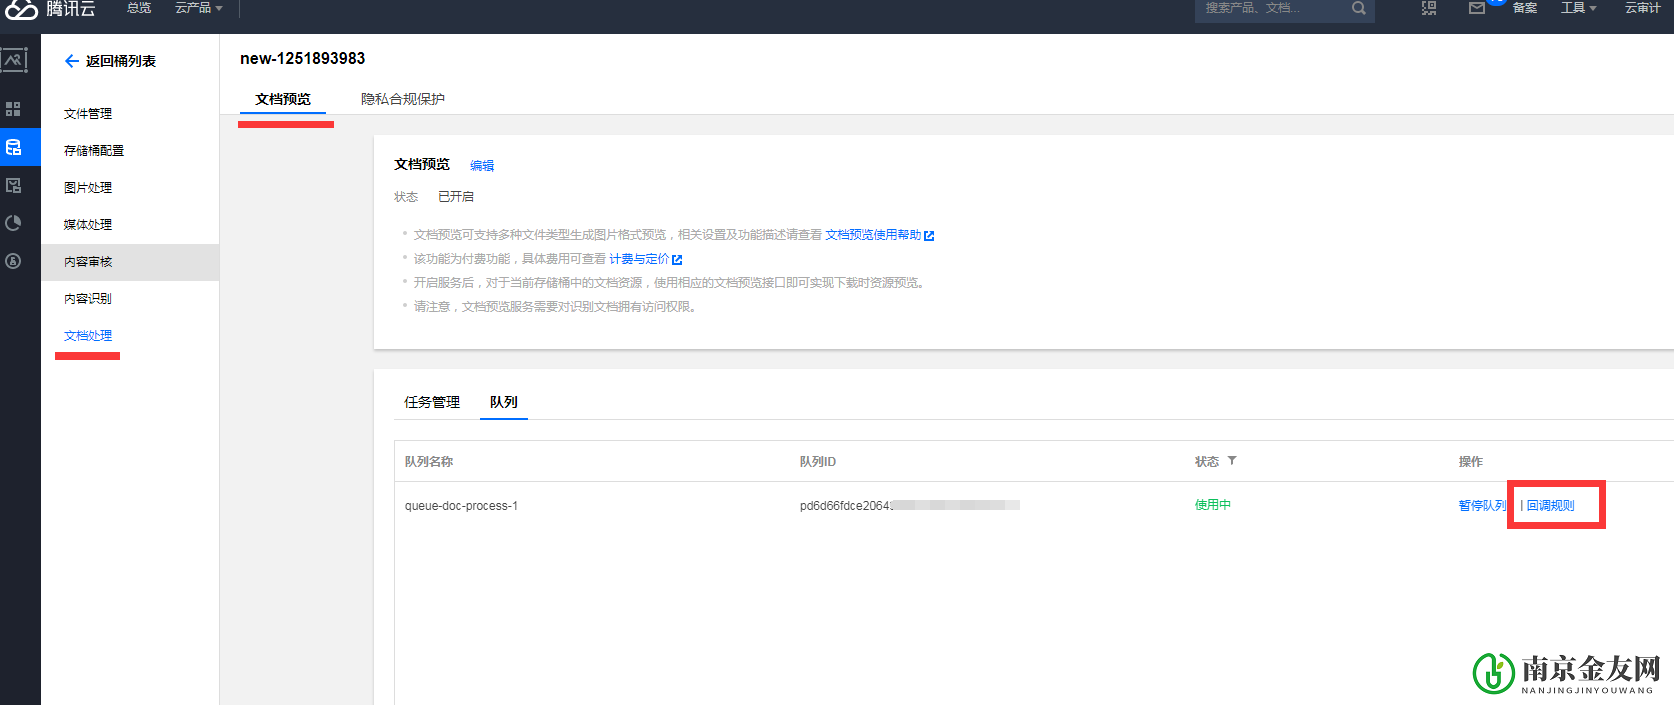Select the highlighted bucket storage sidebar icon
The width and height of the screenshot is (1674, 705).
click(14, 147)
